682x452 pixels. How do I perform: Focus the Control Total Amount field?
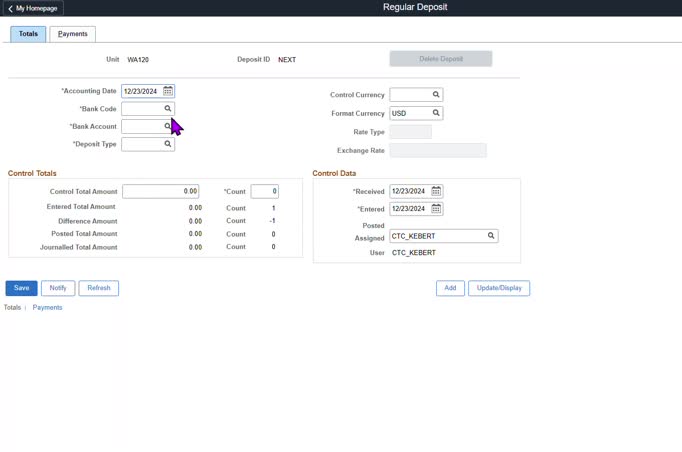pos(160,191)
